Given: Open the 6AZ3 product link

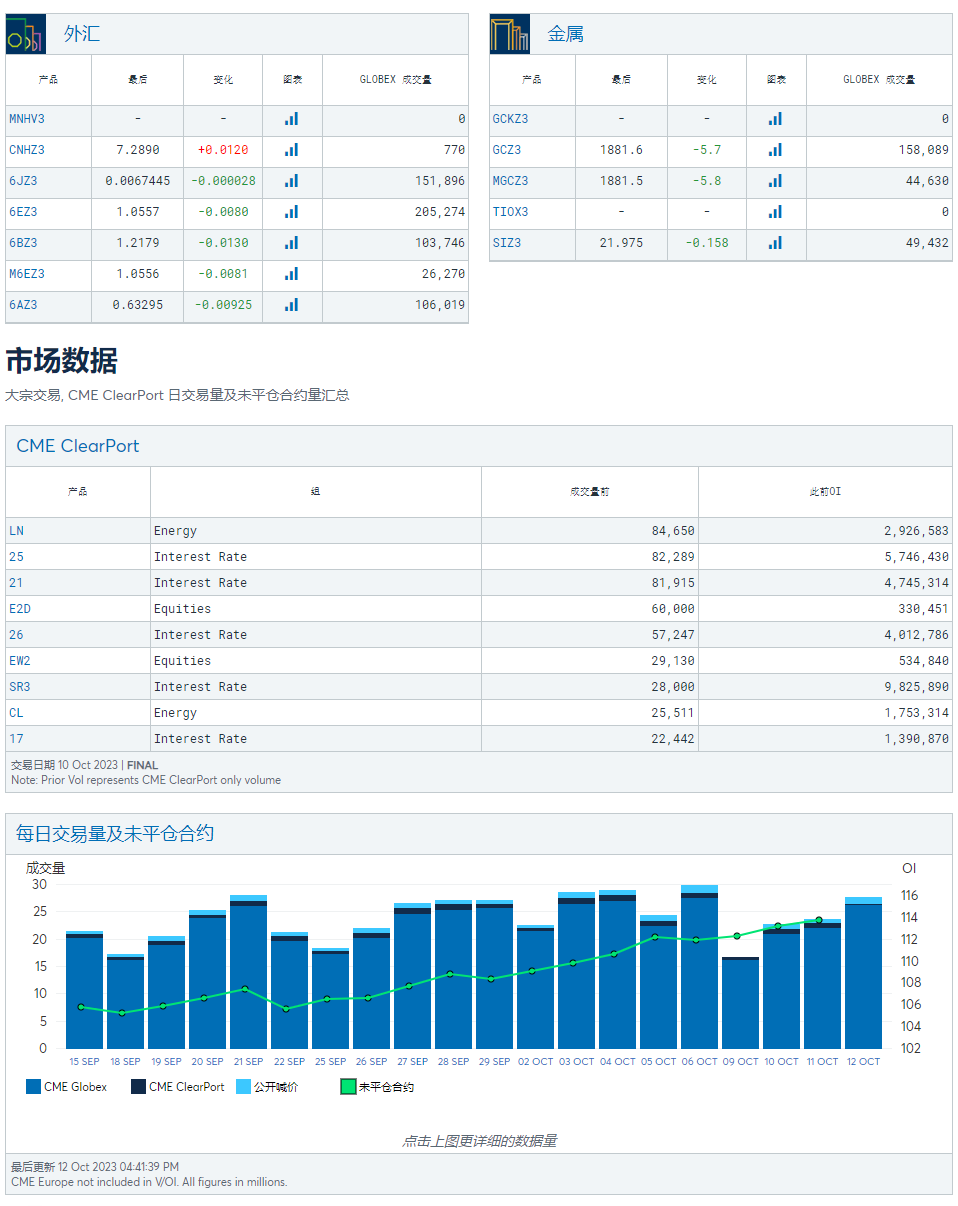Looking at the screenshot, I should point(23,305).
